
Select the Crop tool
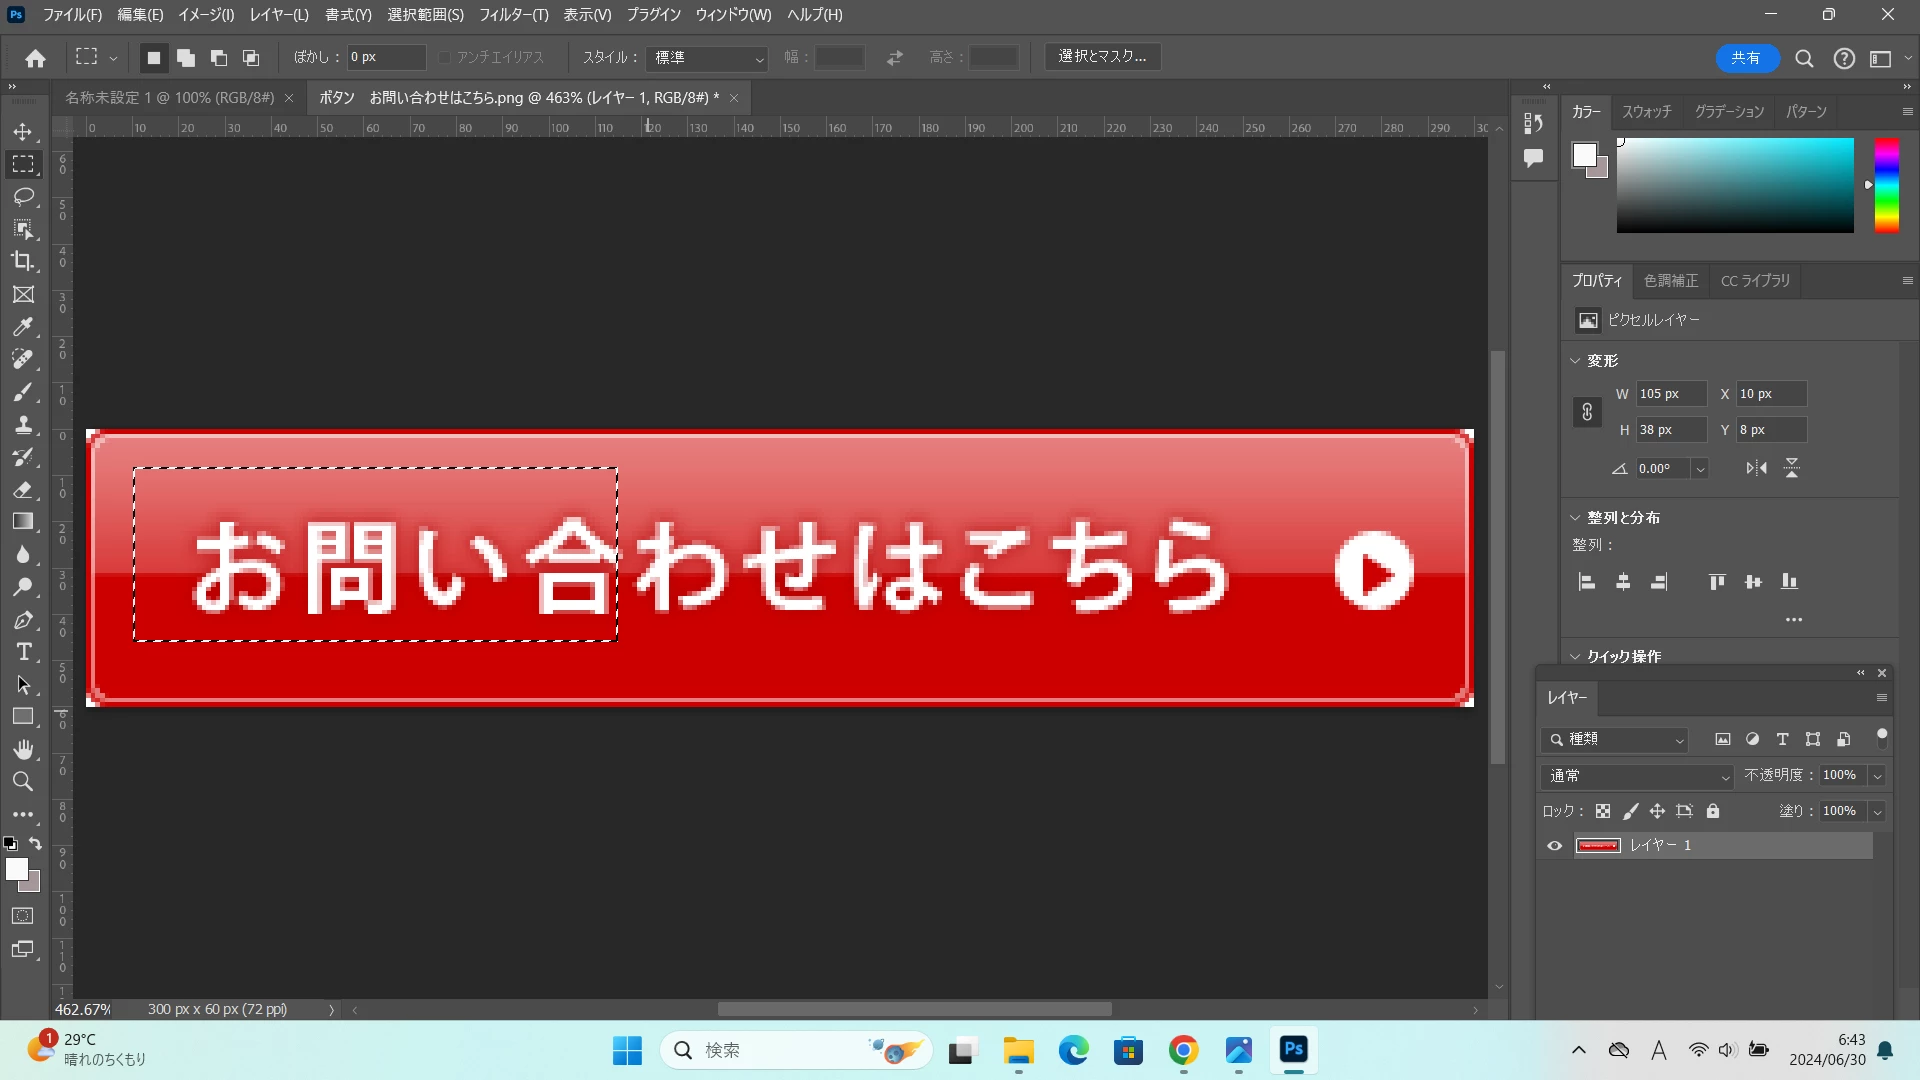23,262
